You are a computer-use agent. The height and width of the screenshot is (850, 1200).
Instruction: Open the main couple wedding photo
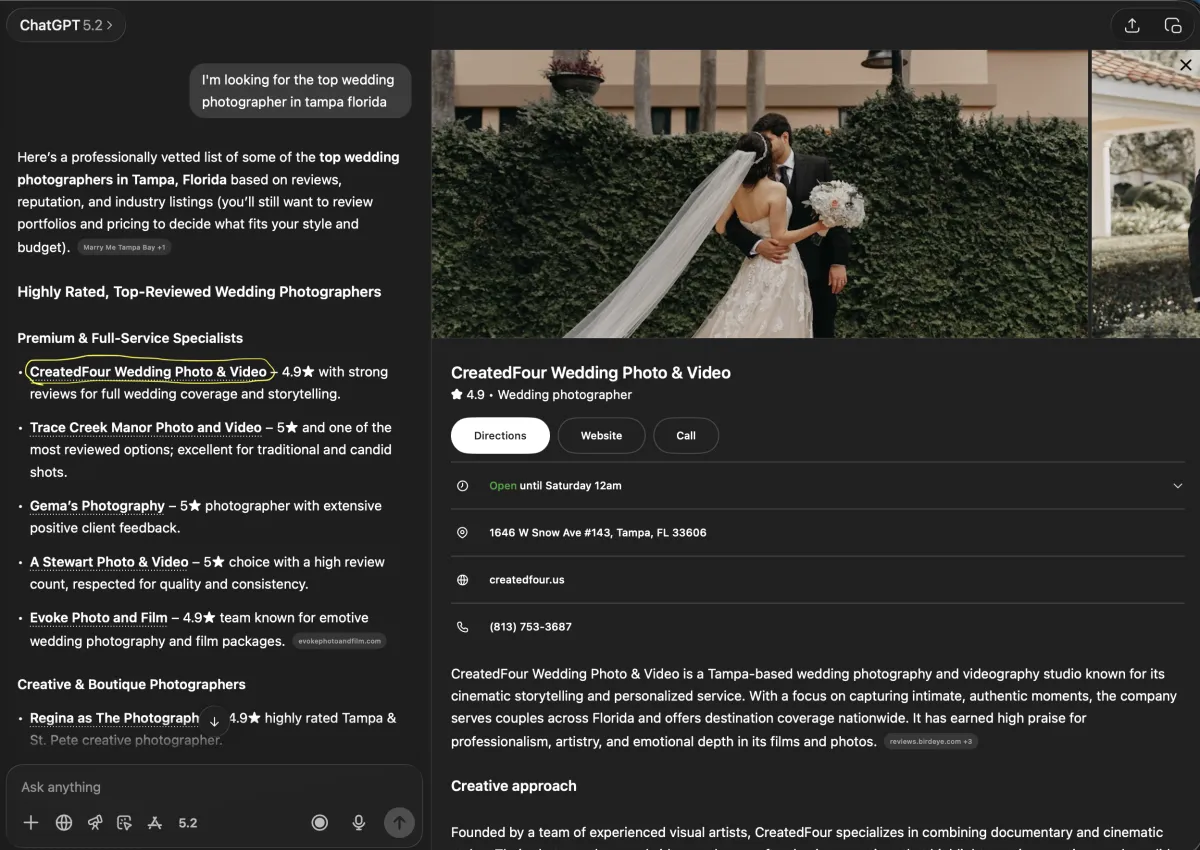coord(760,194)
